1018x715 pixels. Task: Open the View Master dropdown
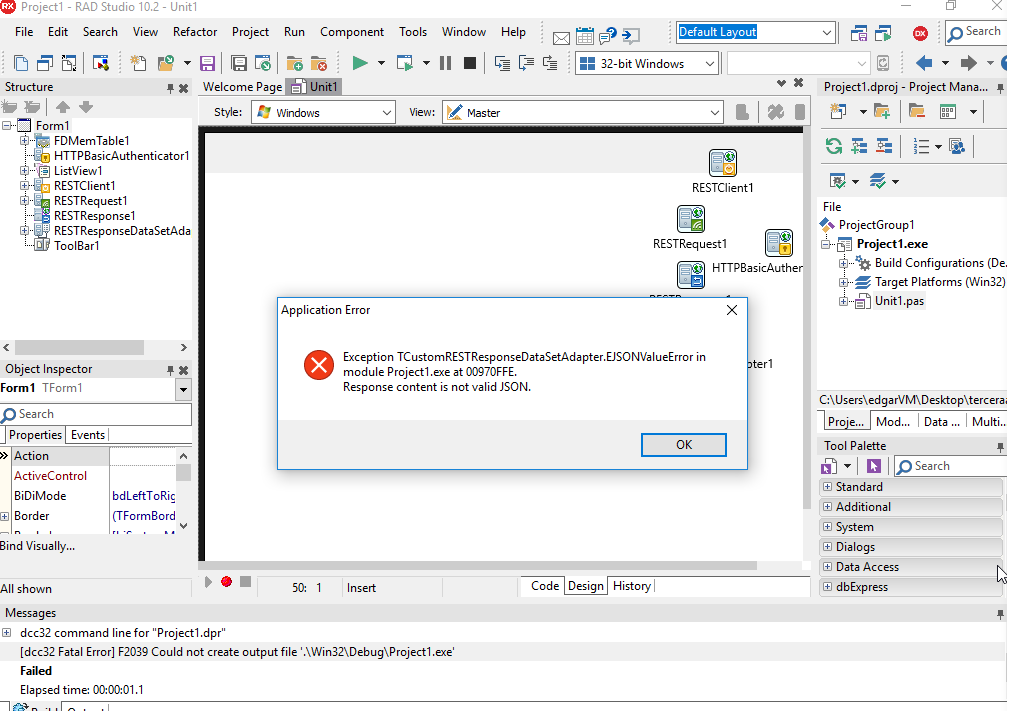[715, 112]
